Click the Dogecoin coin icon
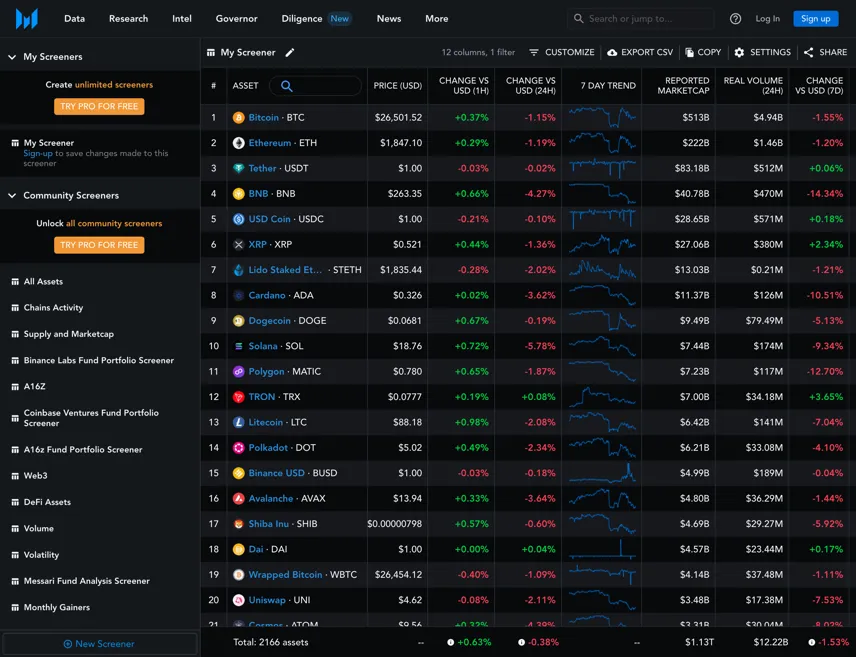 pyautogui.click(x=239, y=321)
